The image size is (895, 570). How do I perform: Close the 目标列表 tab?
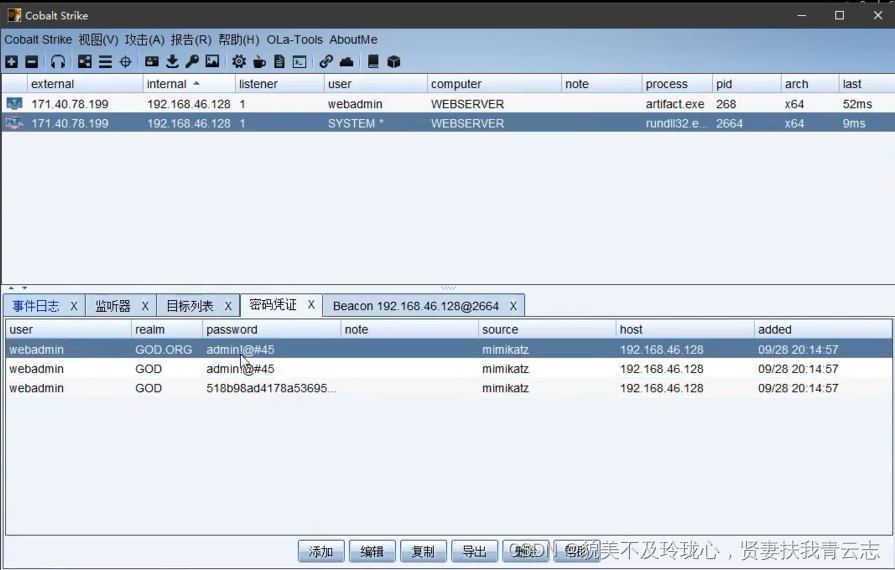[228, 306]
